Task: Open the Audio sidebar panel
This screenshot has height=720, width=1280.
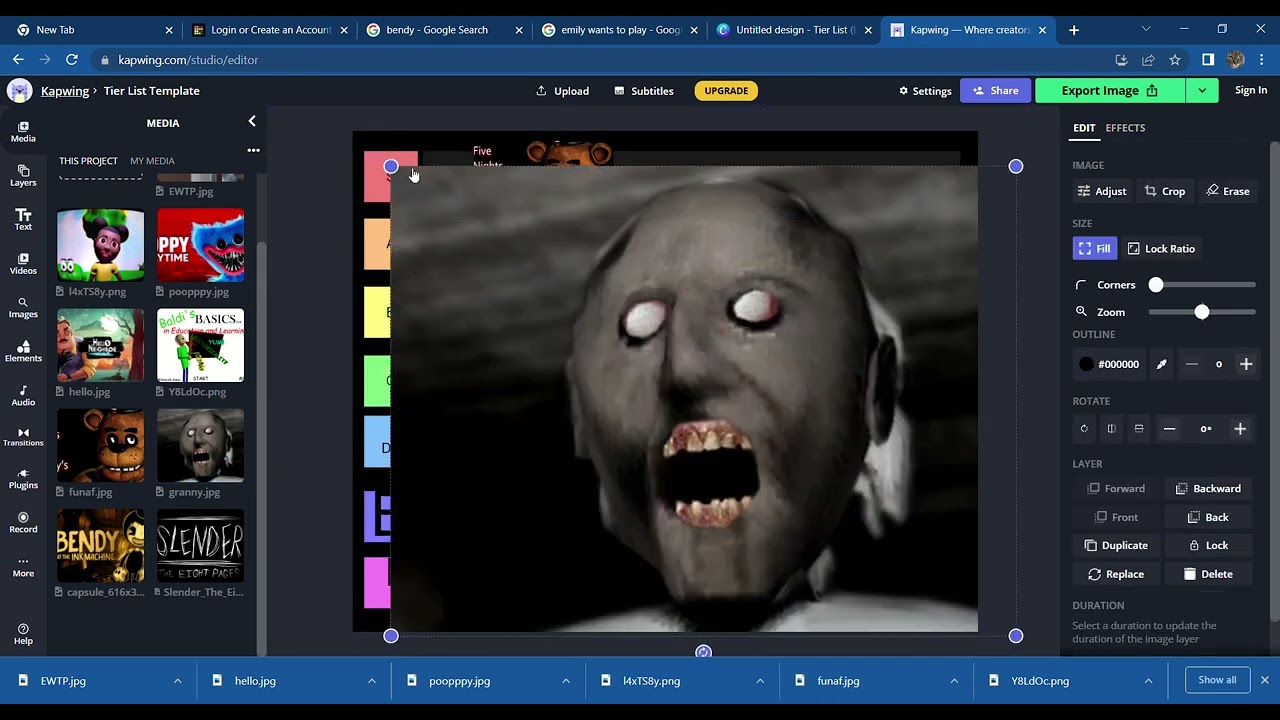Action: 23,396
